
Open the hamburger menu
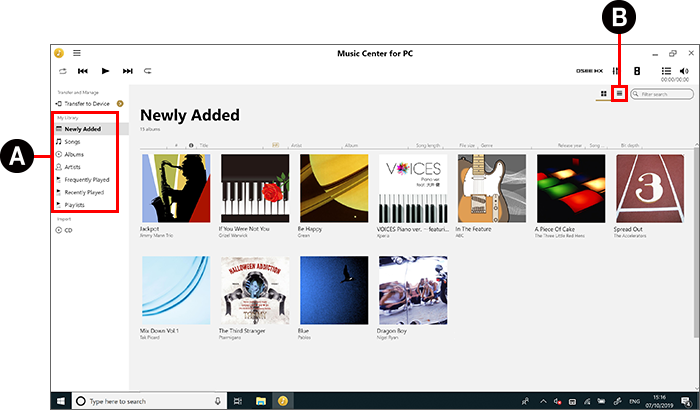[x=77, y=53]
